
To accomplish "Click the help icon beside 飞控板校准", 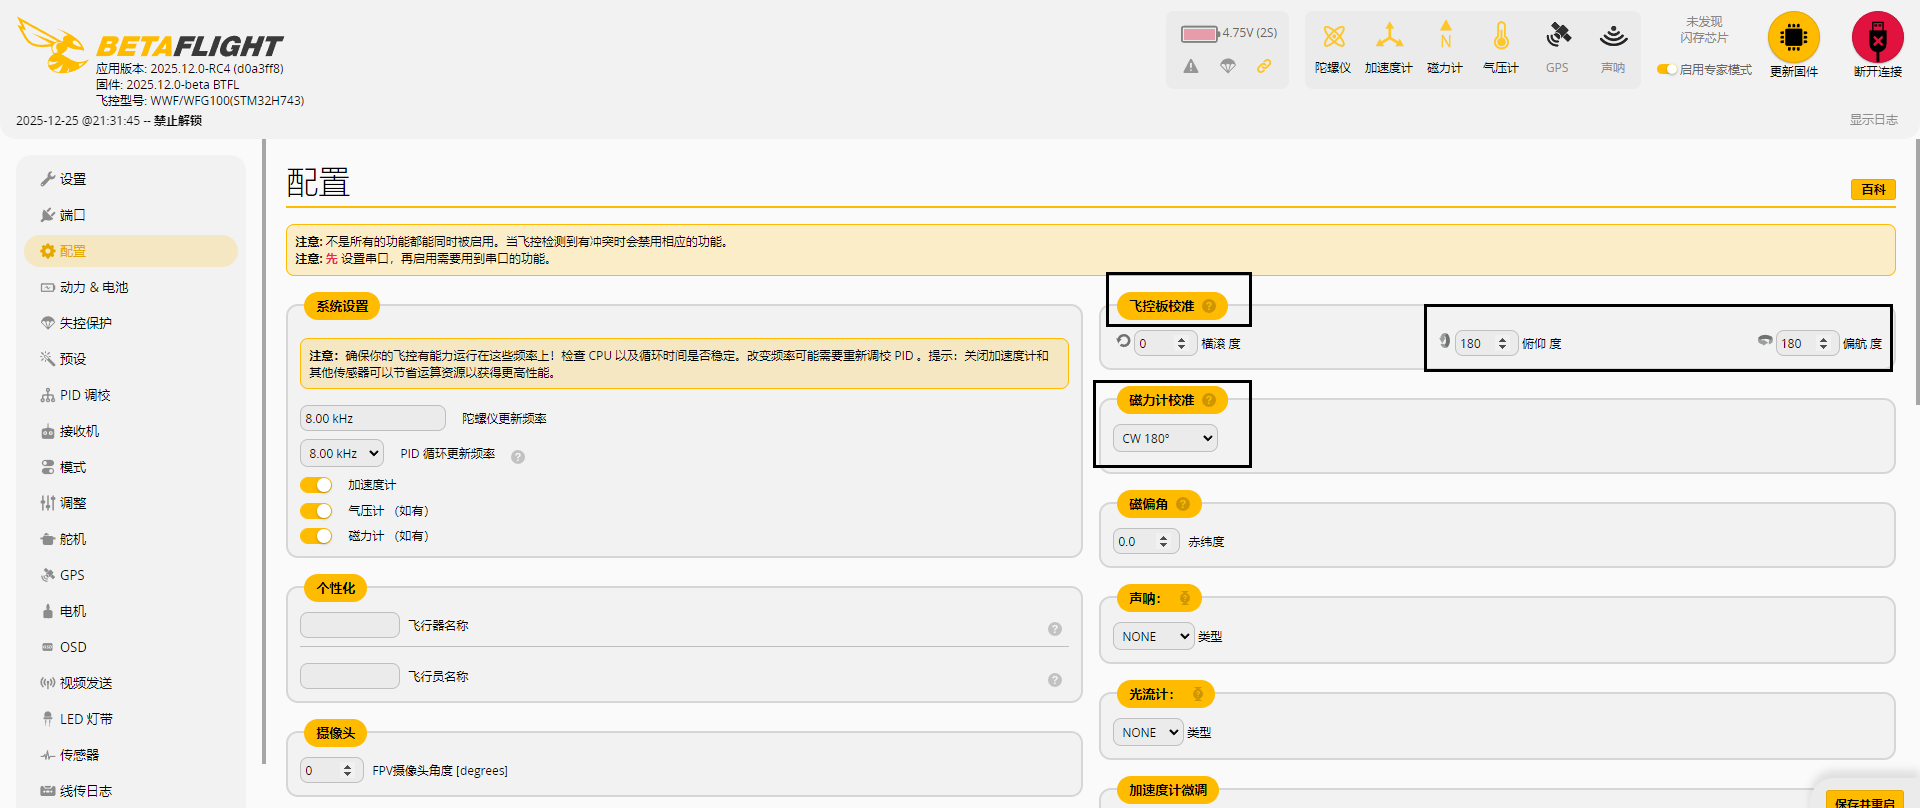I will pyautogui.click(x=1209, y=306).
